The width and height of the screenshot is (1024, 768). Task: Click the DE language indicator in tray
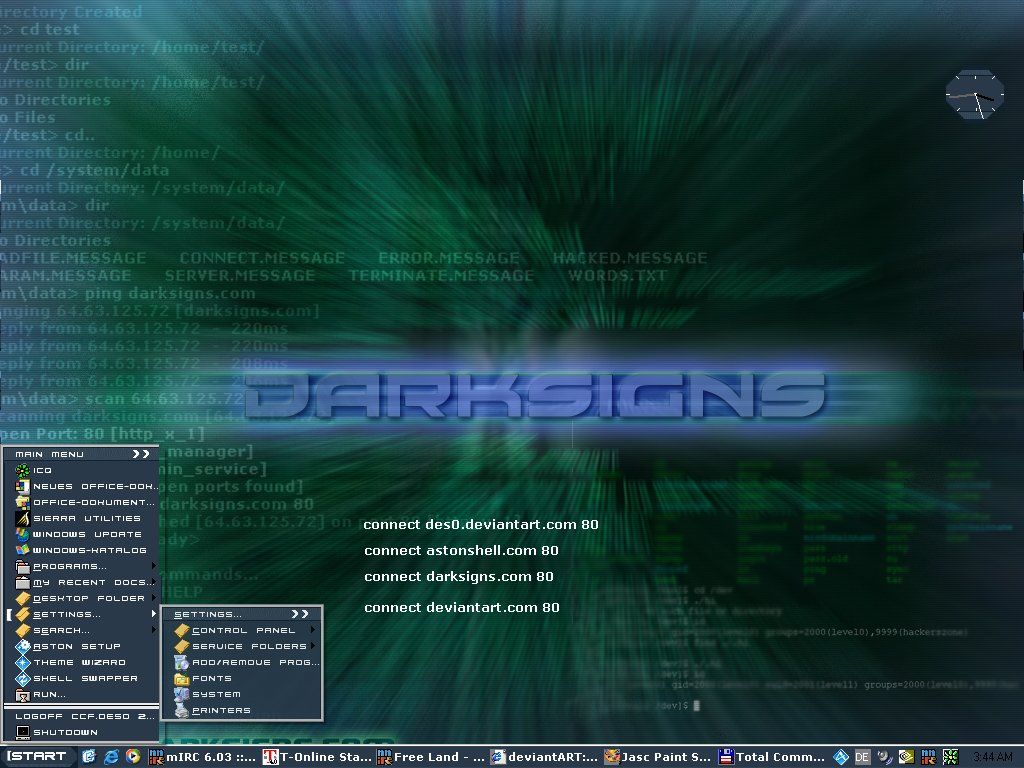point(862,757)
